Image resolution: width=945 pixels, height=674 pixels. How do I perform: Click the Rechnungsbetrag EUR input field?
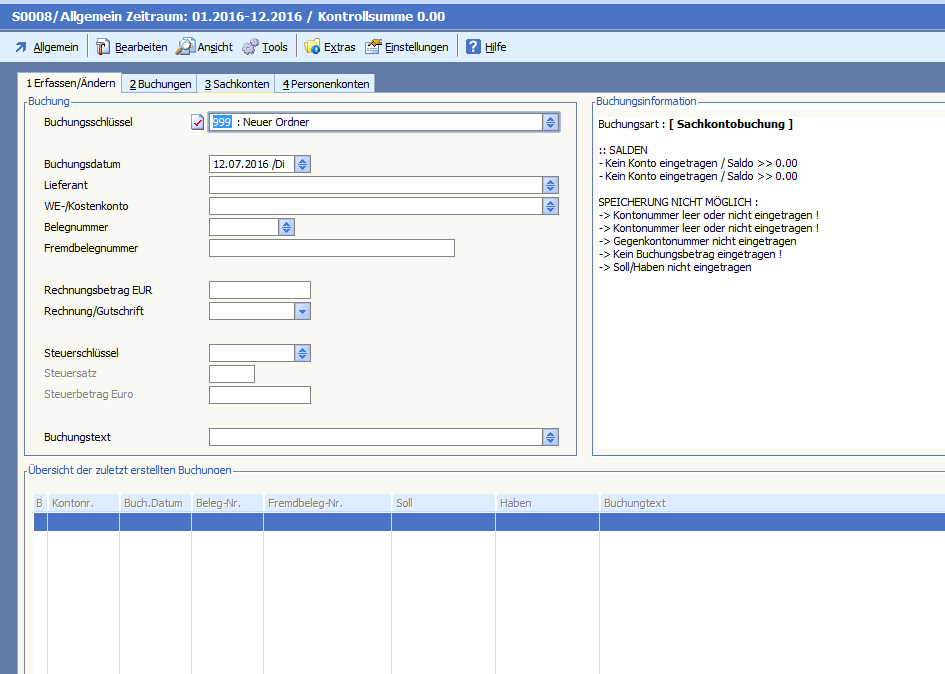259,290
